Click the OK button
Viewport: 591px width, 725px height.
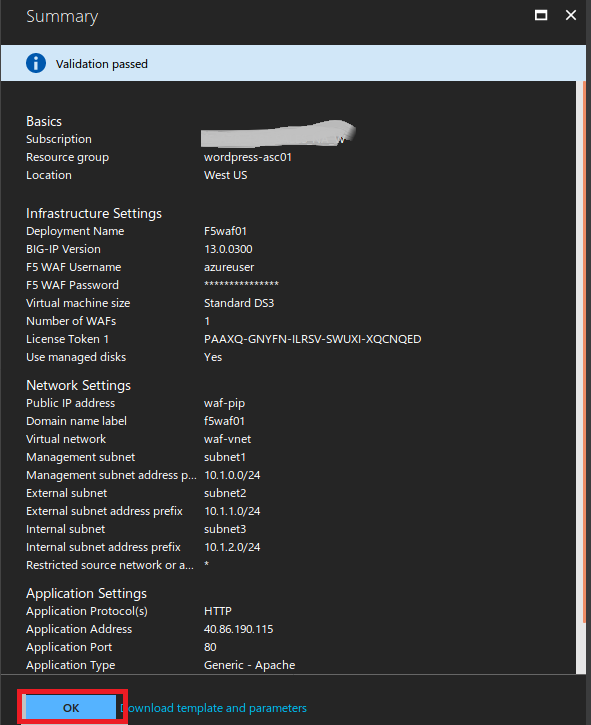(x=71, y=707)
